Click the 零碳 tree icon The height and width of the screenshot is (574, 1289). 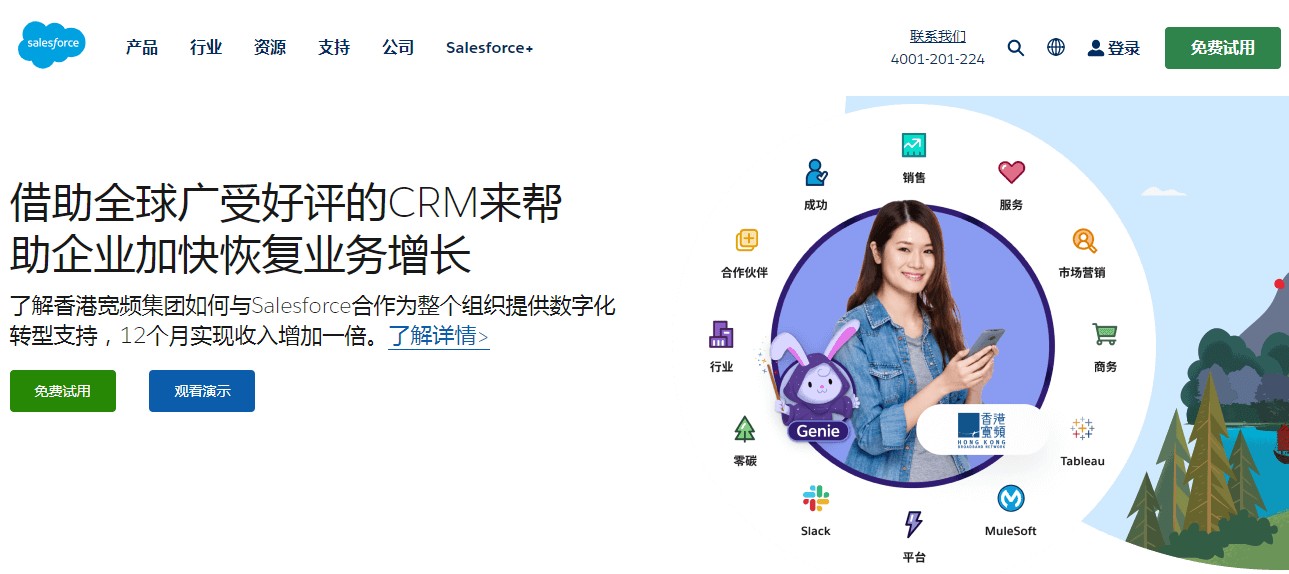click(x=744, y=429)
